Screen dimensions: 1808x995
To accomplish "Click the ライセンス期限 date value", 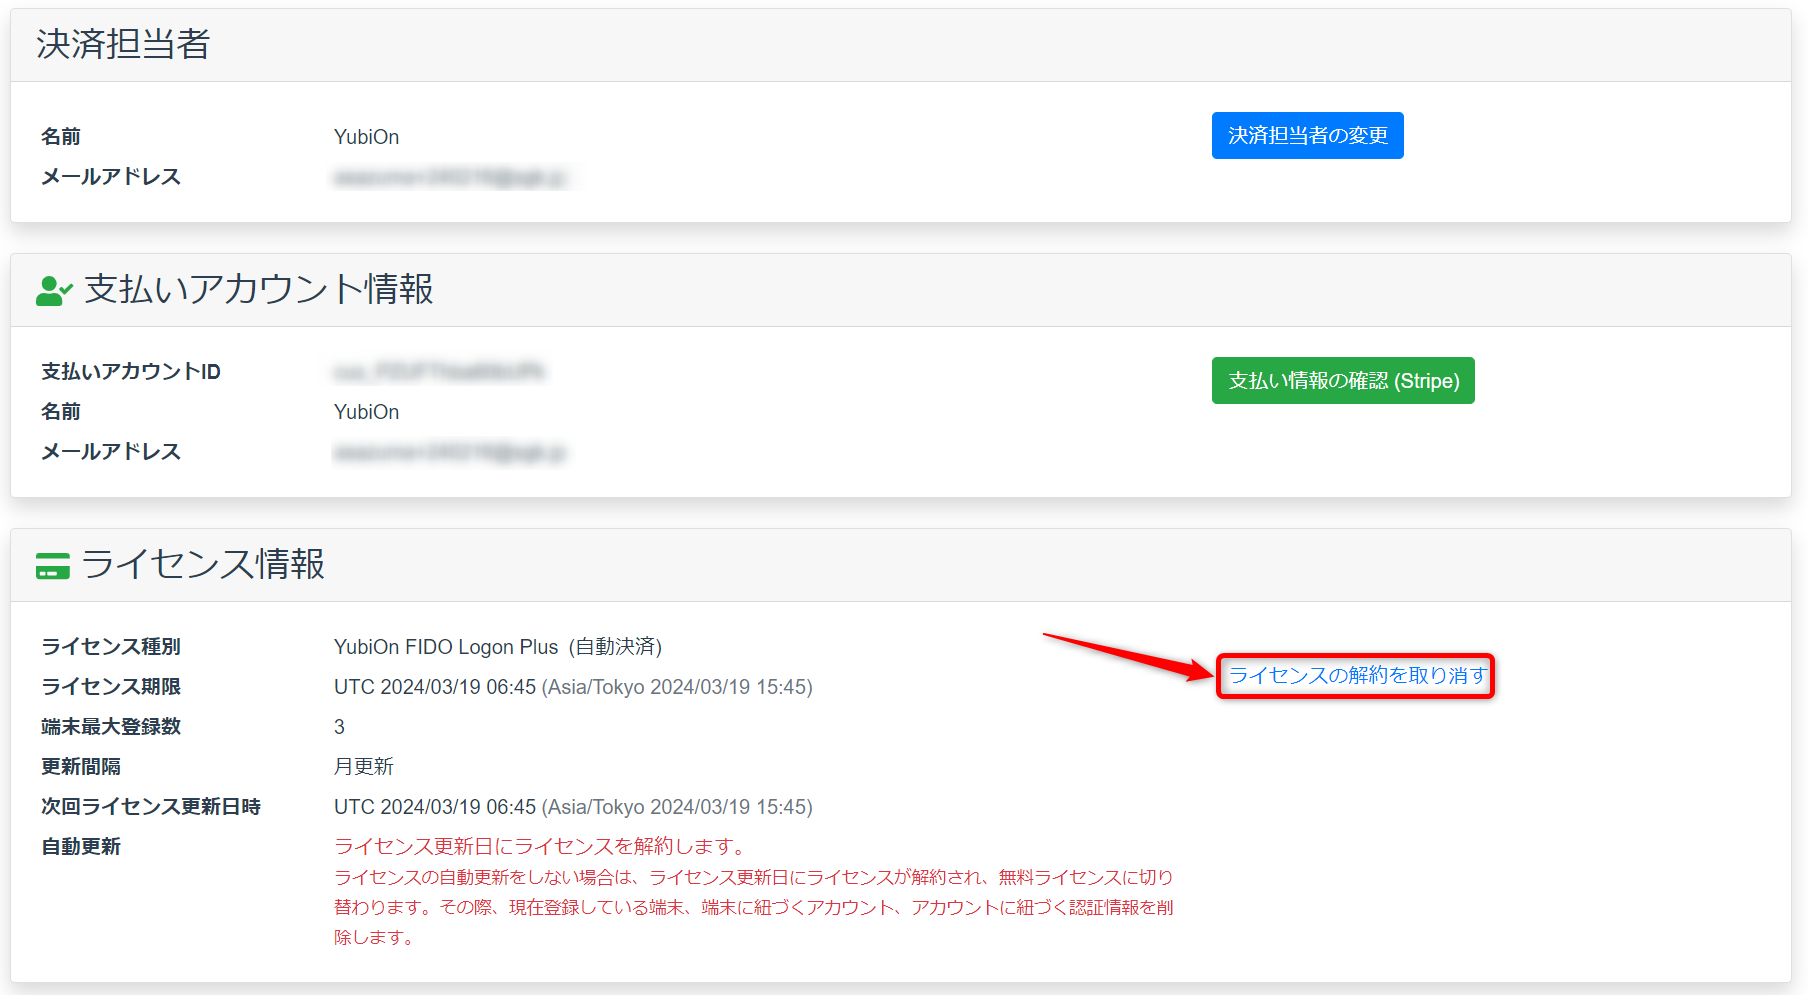I will coord(572,687).
